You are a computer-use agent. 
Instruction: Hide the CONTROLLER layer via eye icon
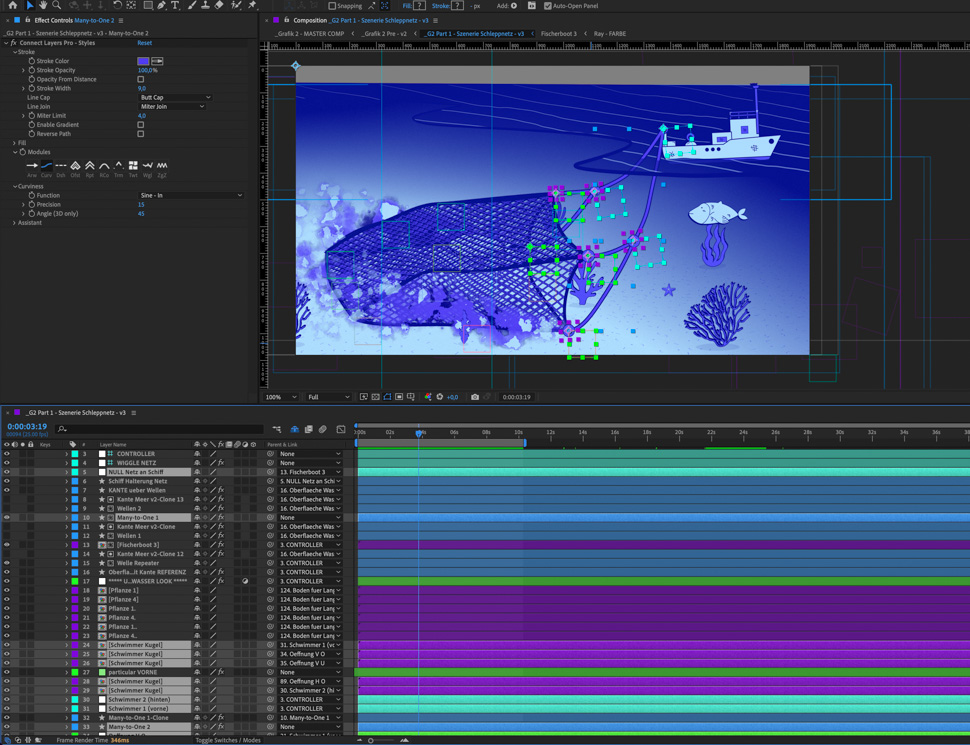click(6, 454)
